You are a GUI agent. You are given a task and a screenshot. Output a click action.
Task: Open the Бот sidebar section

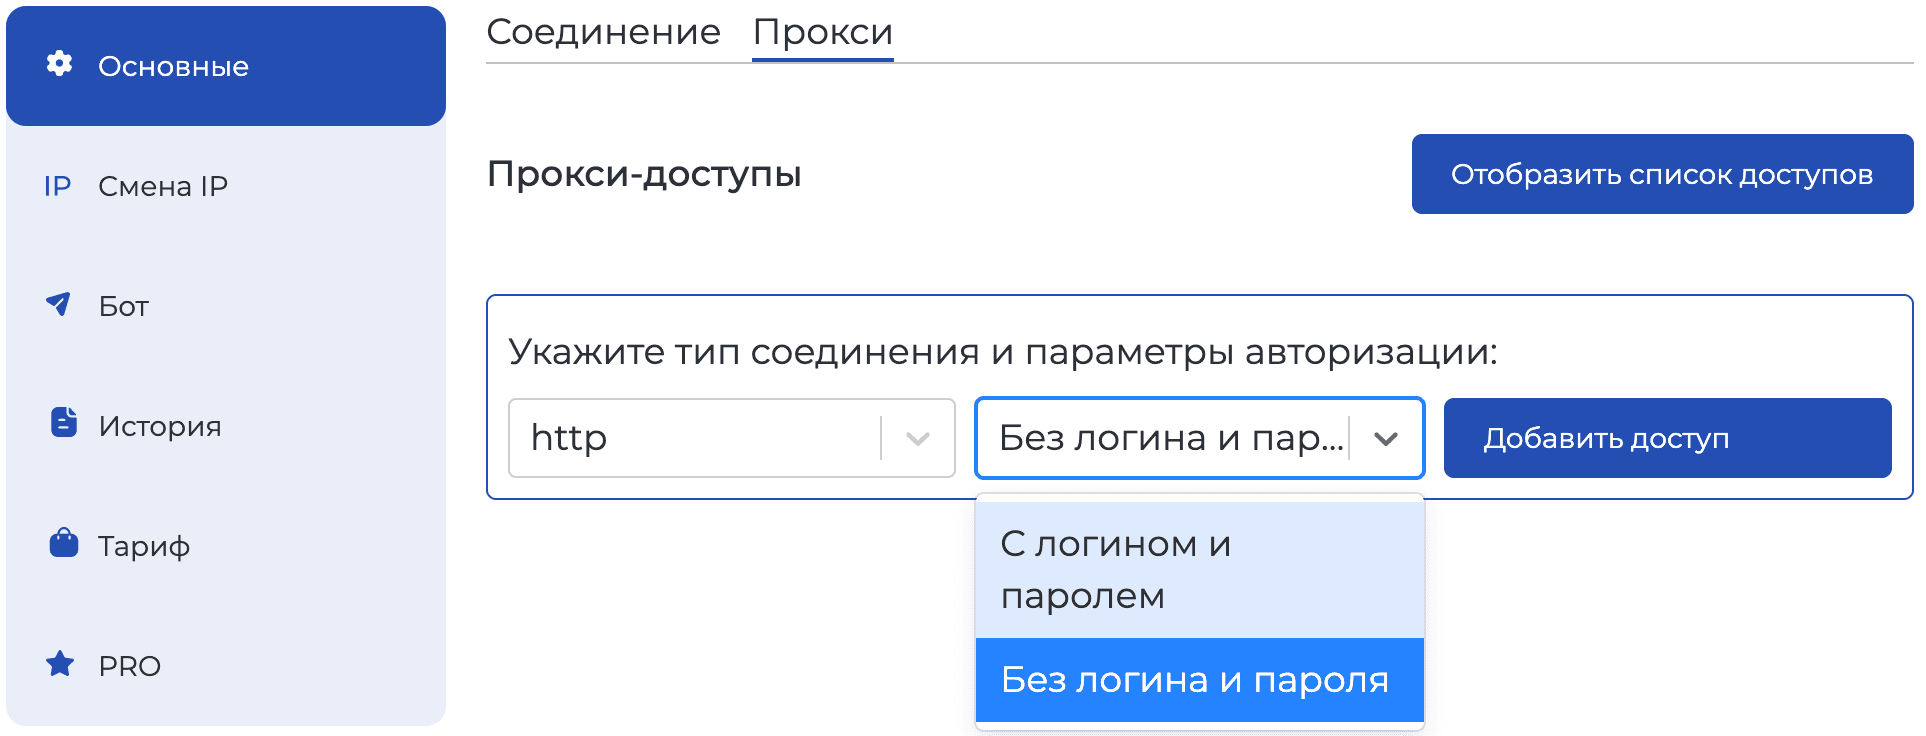(x=122, y=306)
